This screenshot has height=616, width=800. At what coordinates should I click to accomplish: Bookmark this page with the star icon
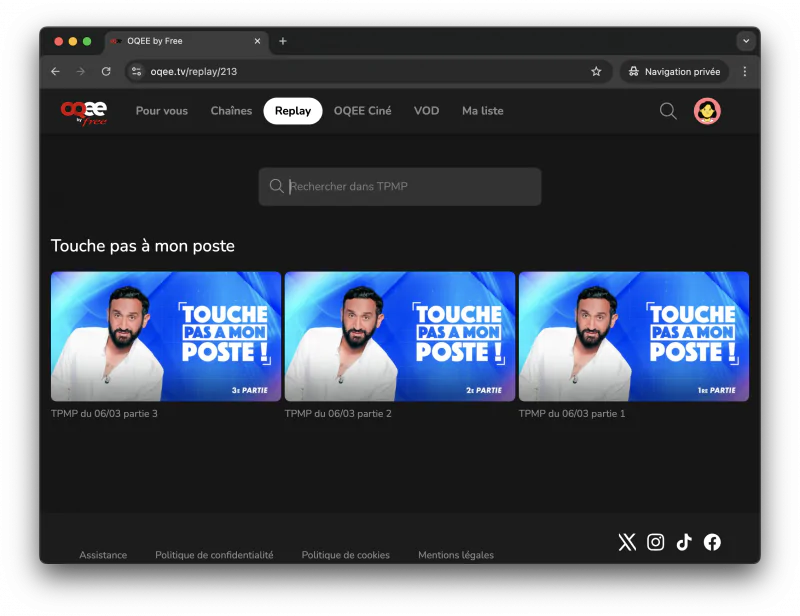[x=596, y=72]
